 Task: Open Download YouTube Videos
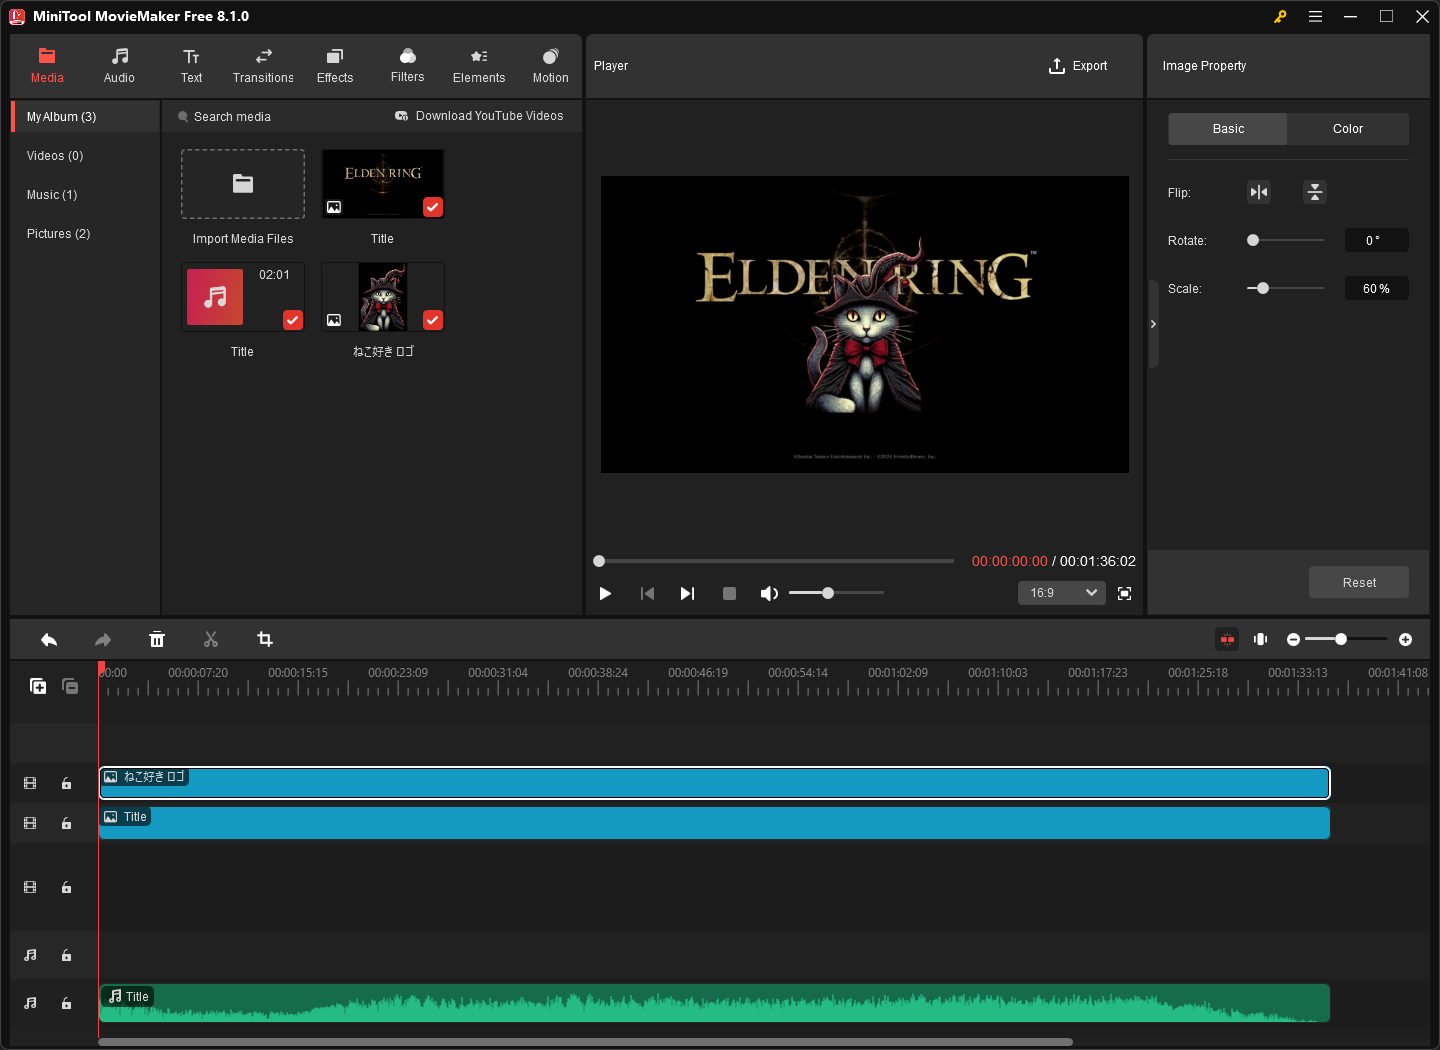click(x=479, y=116)
